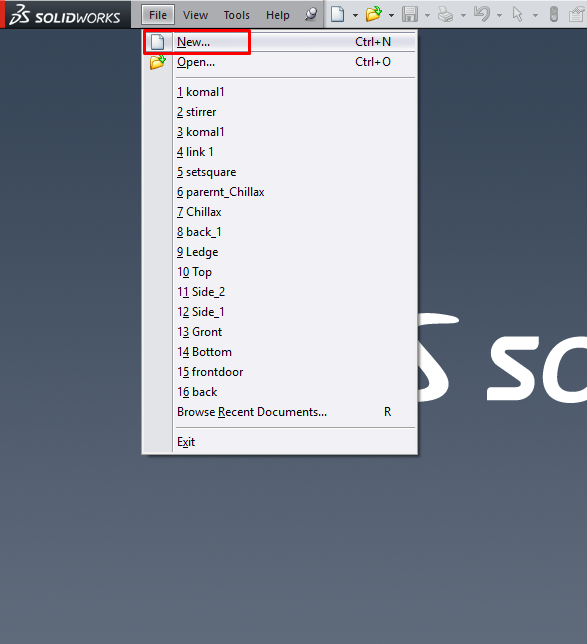Open recent document 6 parernt_Chillax
The width and height of the screenshot is (587, 644).
point(280,192)
